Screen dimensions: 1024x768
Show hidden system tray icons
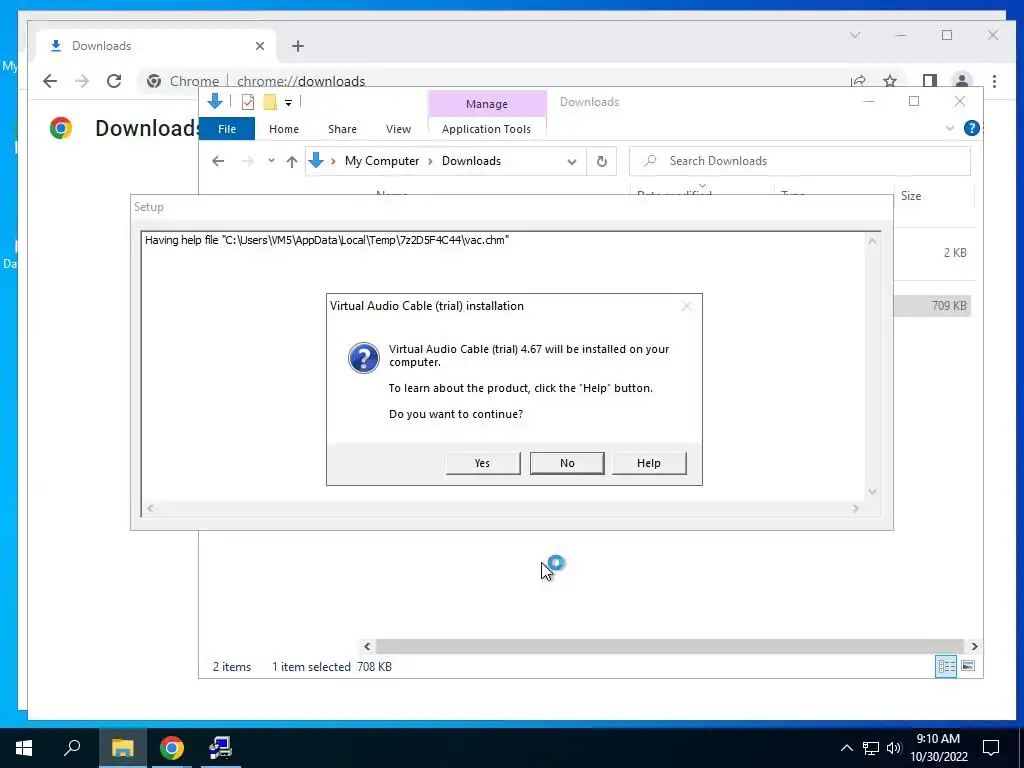coord(846,748)
